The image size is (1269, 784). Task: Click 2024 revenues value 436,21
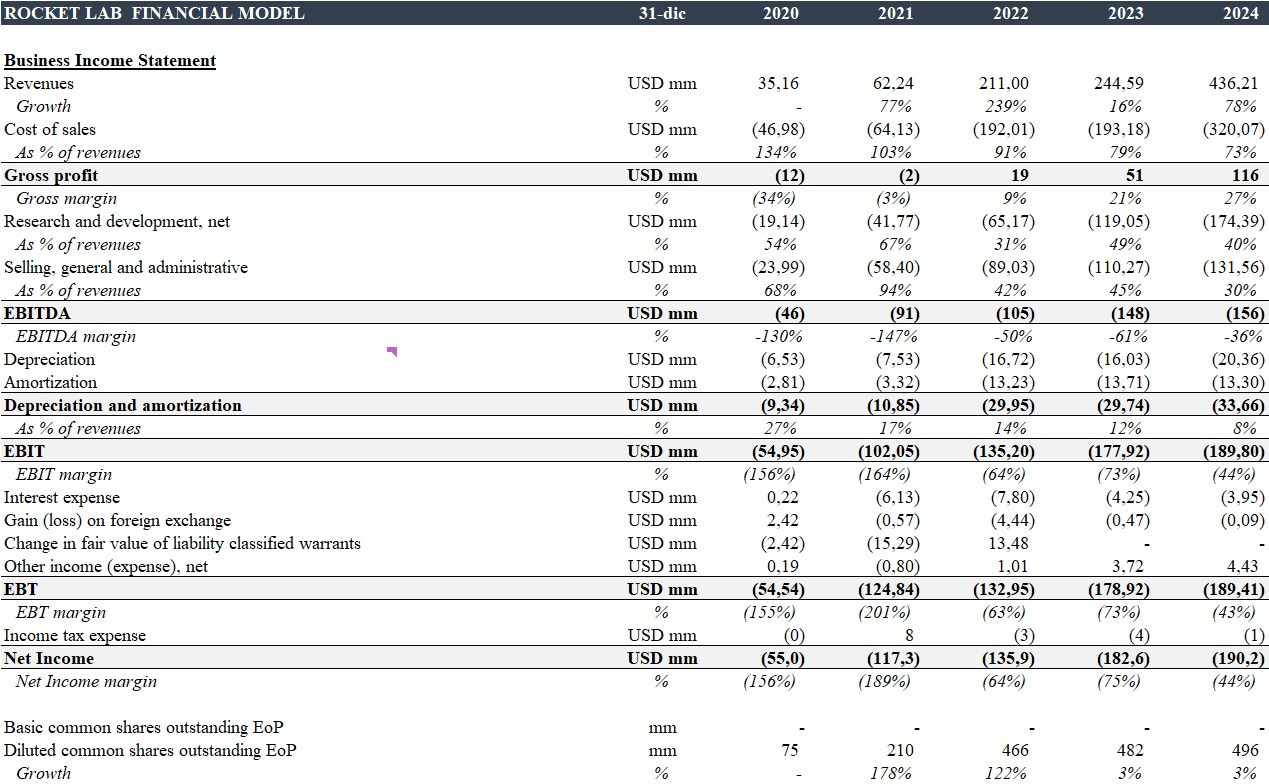point(1235,84)
